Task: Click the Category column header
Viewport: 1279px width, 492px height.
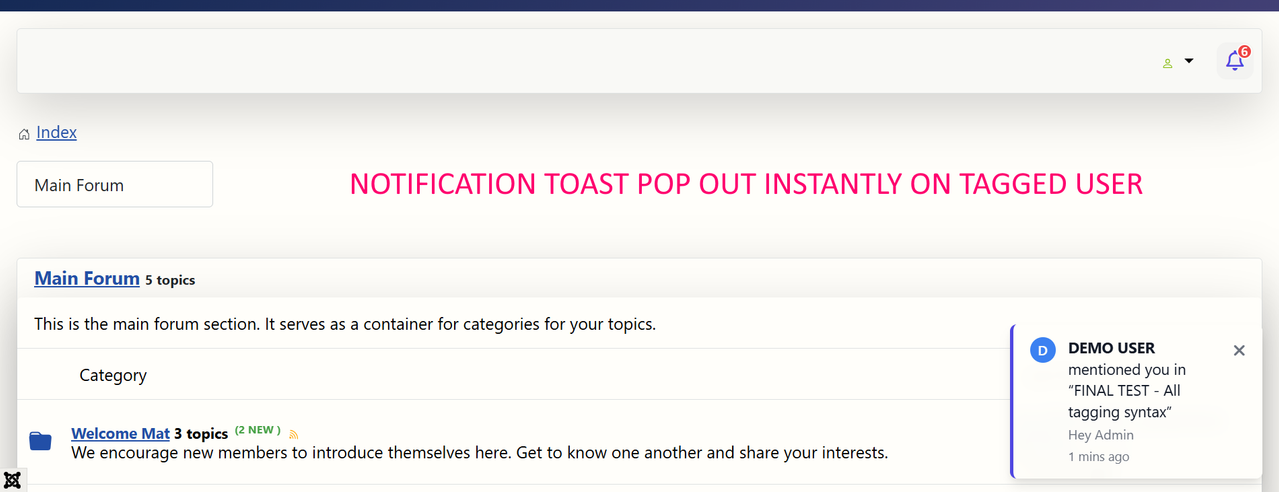Action: [113, 375]
